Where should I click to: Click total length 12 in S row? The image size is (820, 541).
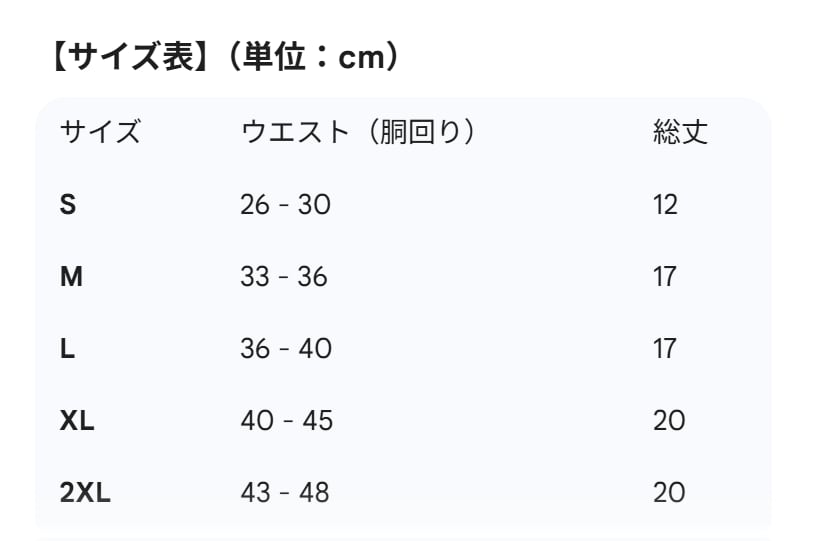[x=665, y=205]
